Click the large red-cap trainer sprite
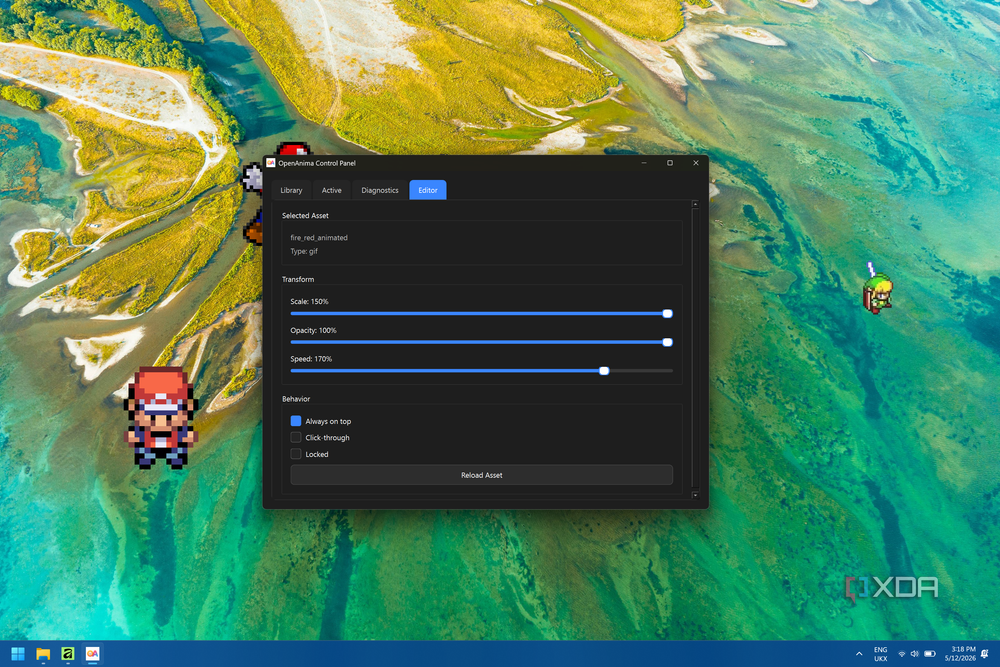Screen dimensions: 1000x667 [161, 418]
